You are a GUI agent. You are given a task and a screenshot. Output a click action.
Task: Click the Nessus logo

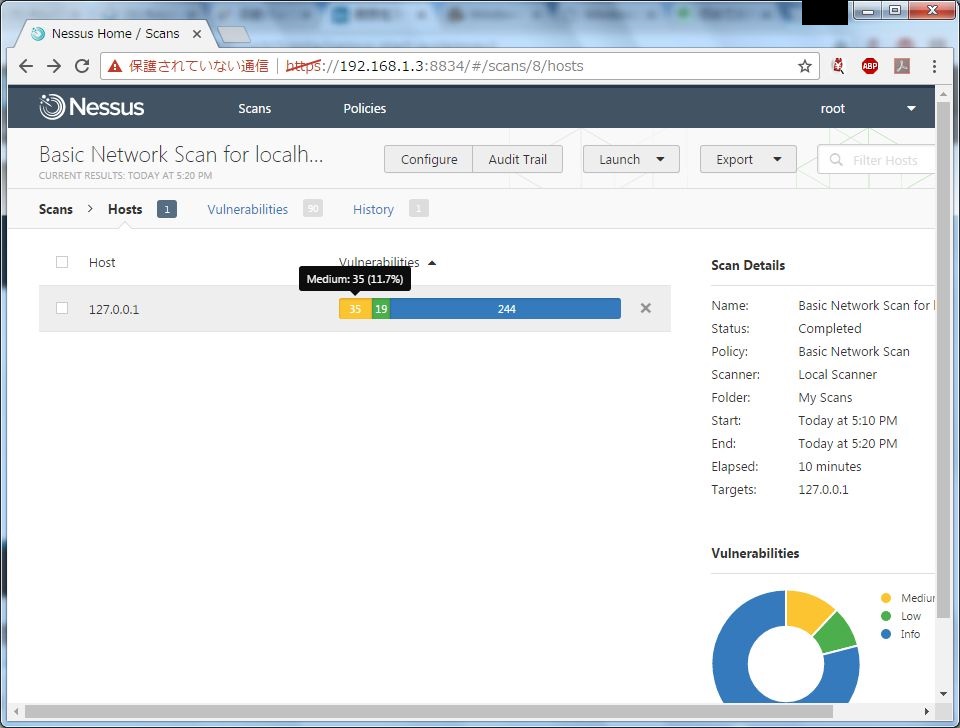click(x=92, y=107)
